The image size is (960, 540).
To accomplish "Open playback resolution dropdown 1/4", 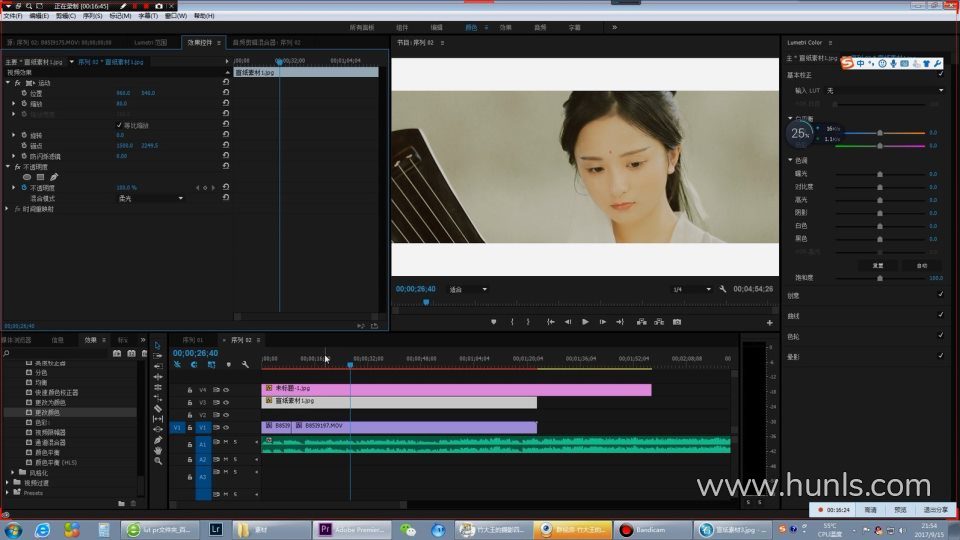I will coord(692,289).
